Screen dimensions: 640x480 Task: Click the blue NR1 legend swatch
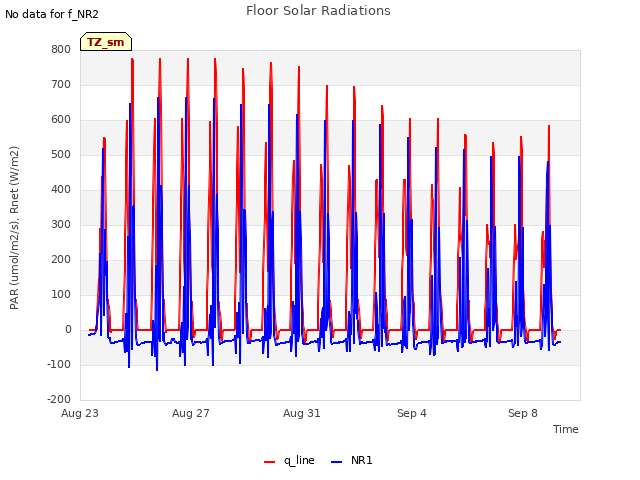[x=336, y=462]
